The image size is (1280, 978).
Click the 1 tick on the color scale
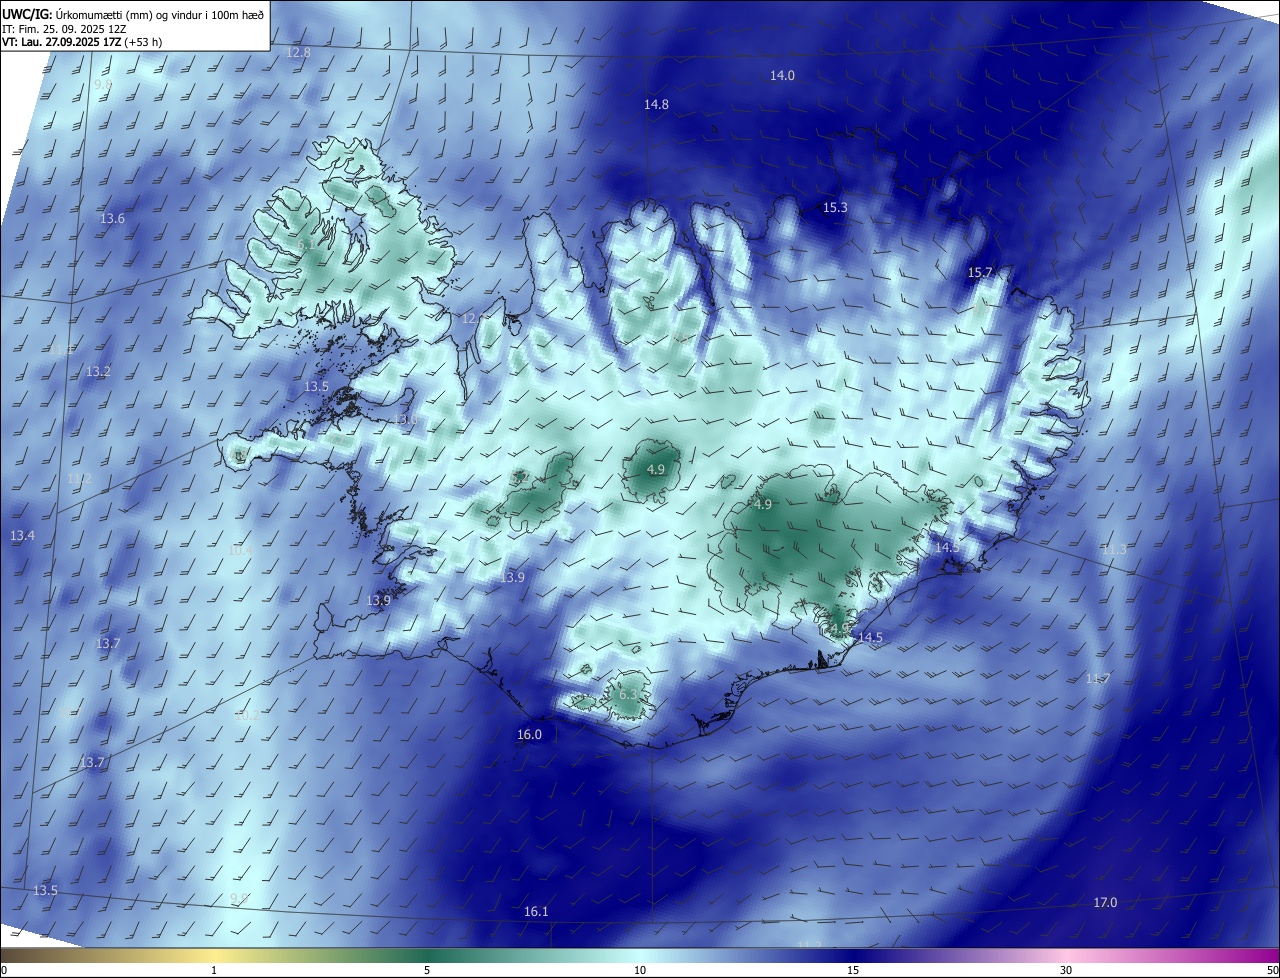tap(214, 970)
